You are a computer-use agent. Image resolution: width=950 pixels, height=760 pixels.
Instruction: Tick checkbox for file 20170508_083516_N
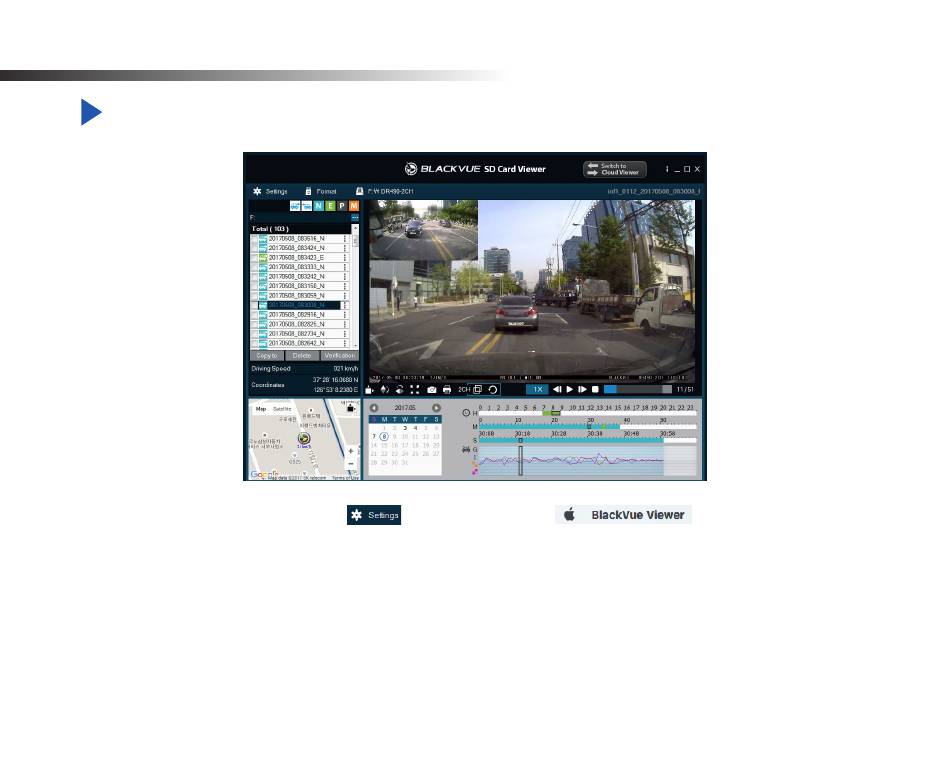click(x=254, y=239)
